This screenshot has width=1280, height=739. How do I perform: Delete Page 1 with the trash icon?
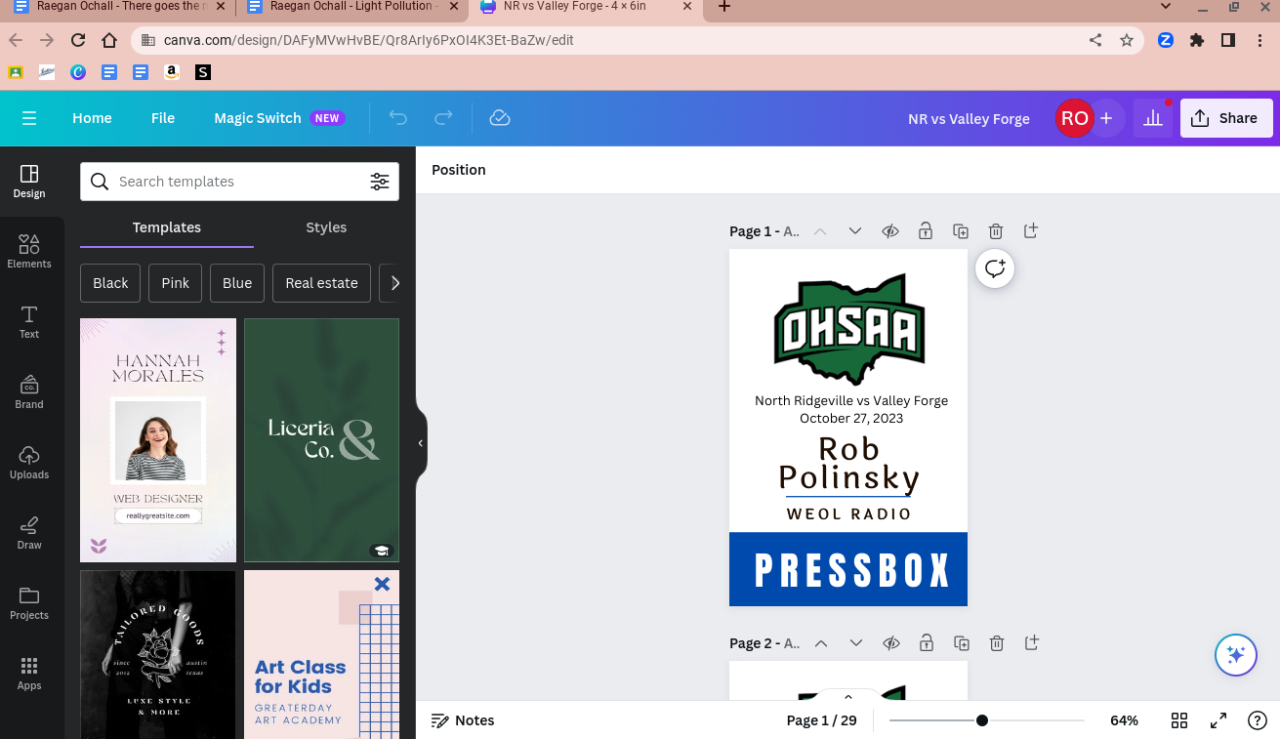pyautogui.click(x=996, y=231)
